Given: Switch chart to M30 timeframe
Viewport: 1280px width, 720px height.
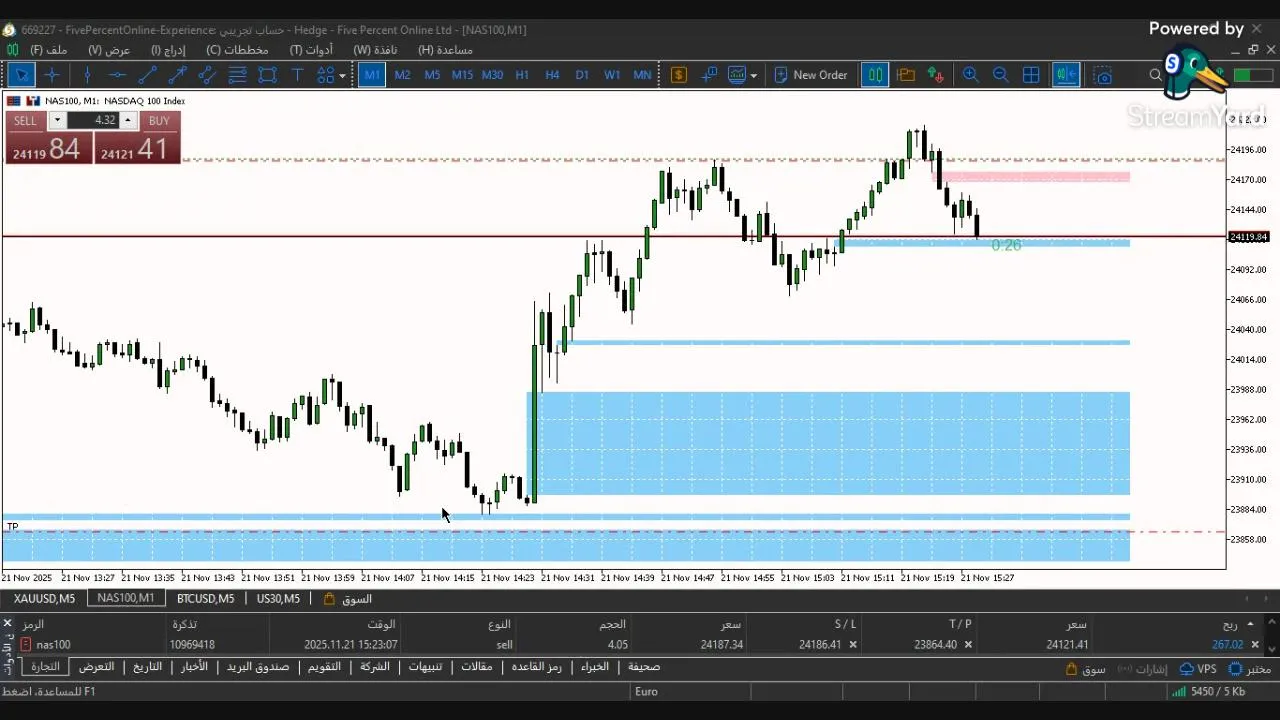Looking at the screenshot, I should pos(492,75).
